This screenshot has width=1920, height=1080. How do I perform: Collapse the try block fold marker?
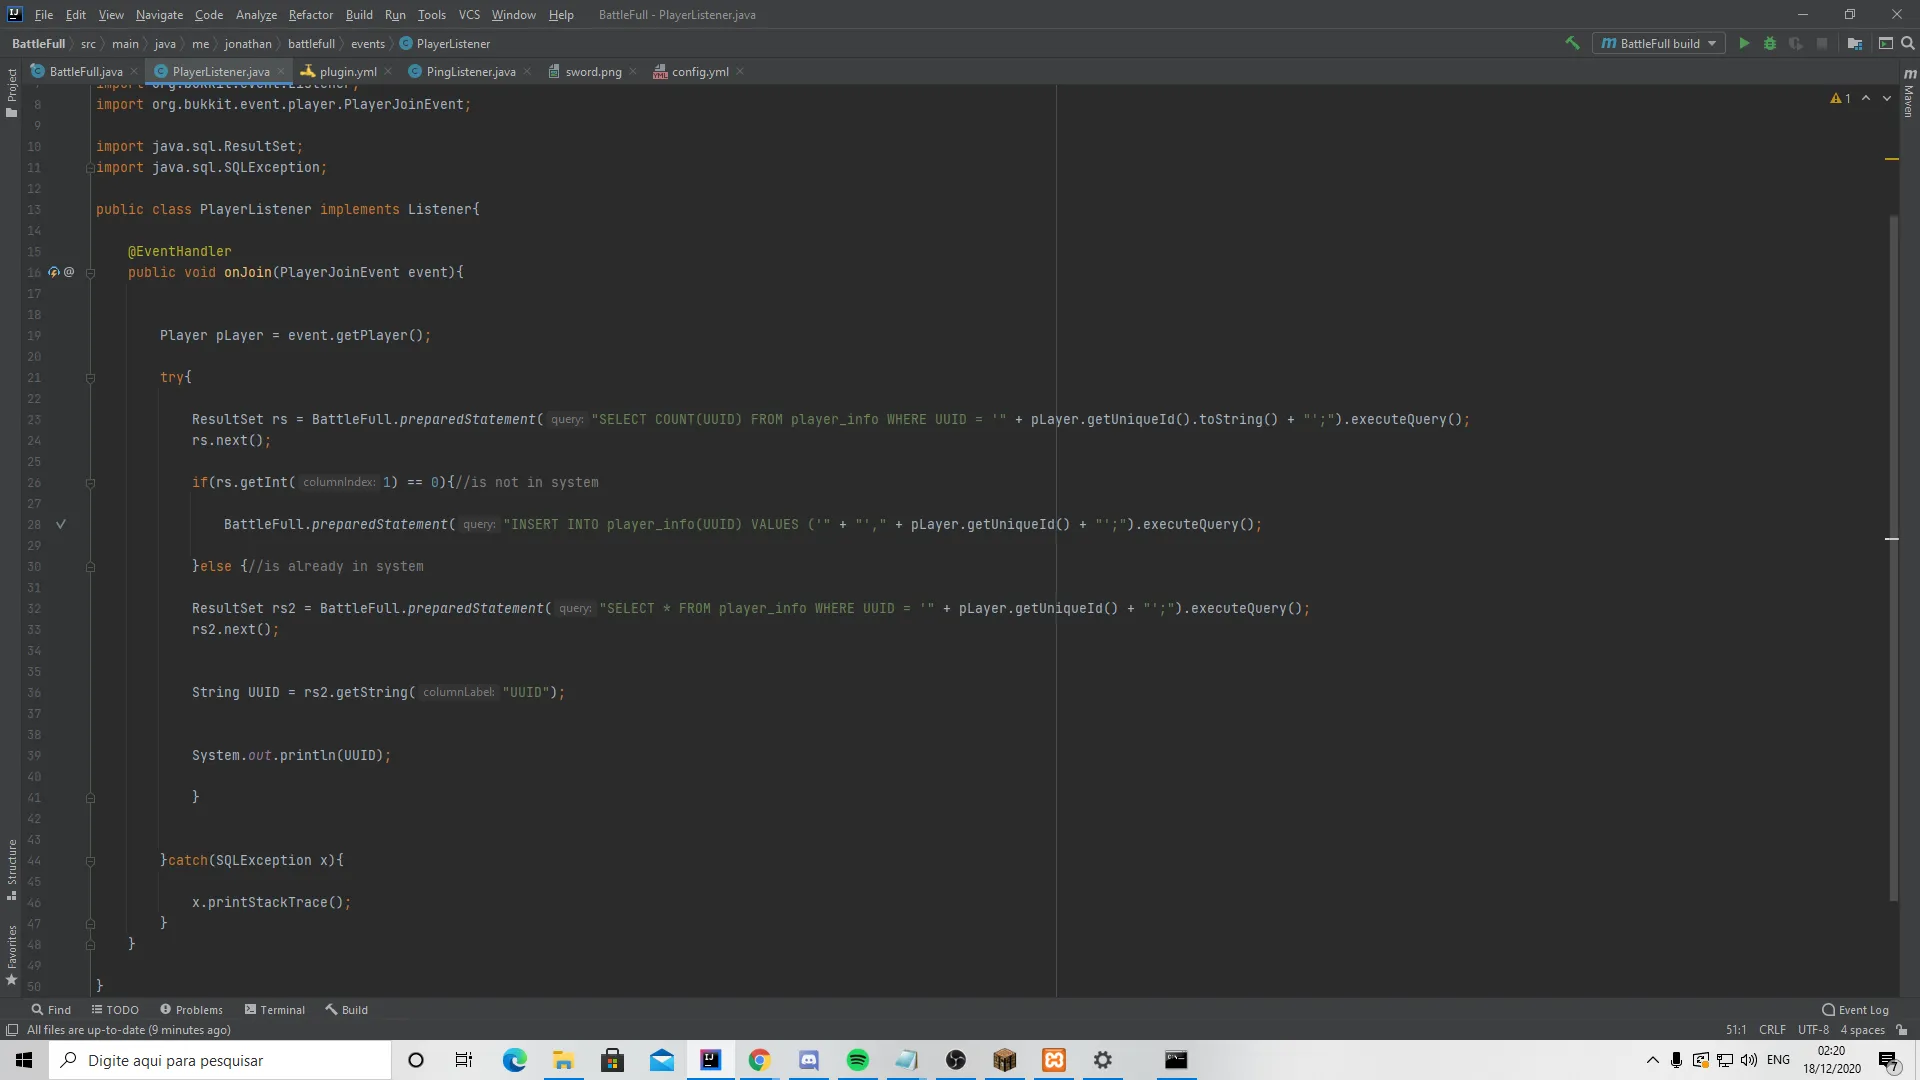click(x=90, y=378)
